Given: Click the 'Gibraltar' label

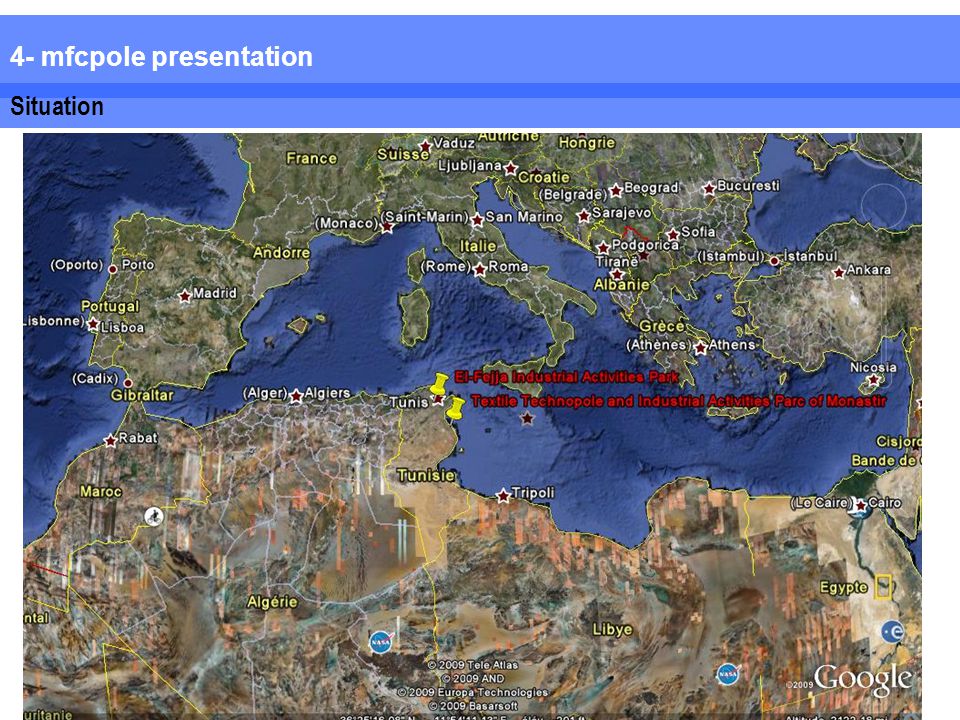Looking at the screenshot, I should 142,396.
